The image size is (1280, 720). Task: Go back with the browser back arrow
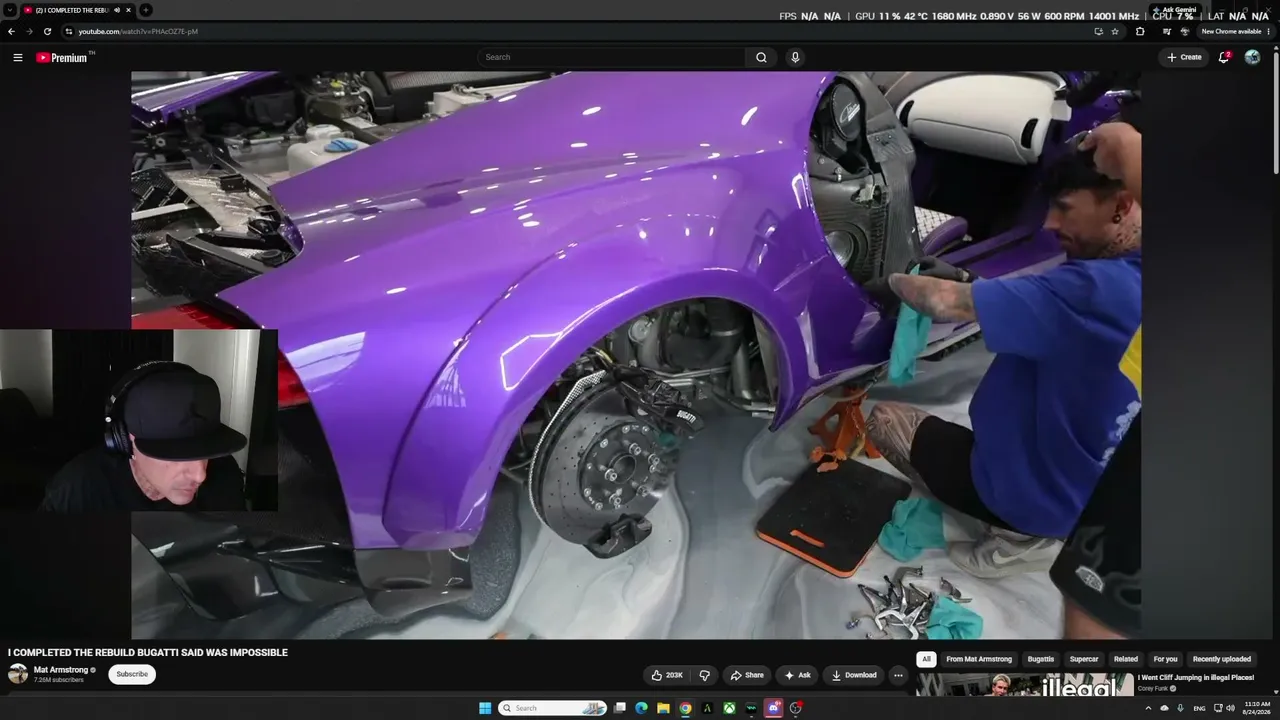[x=11, y=31]
